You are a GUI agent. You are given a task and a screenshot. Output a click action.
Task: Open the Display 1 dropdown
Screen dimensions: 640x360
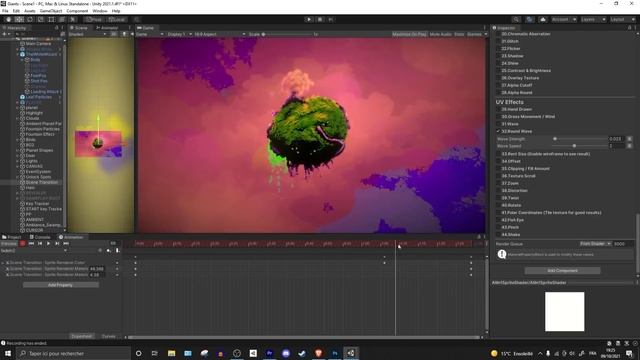pyautogui.click(x=179, y=34)
